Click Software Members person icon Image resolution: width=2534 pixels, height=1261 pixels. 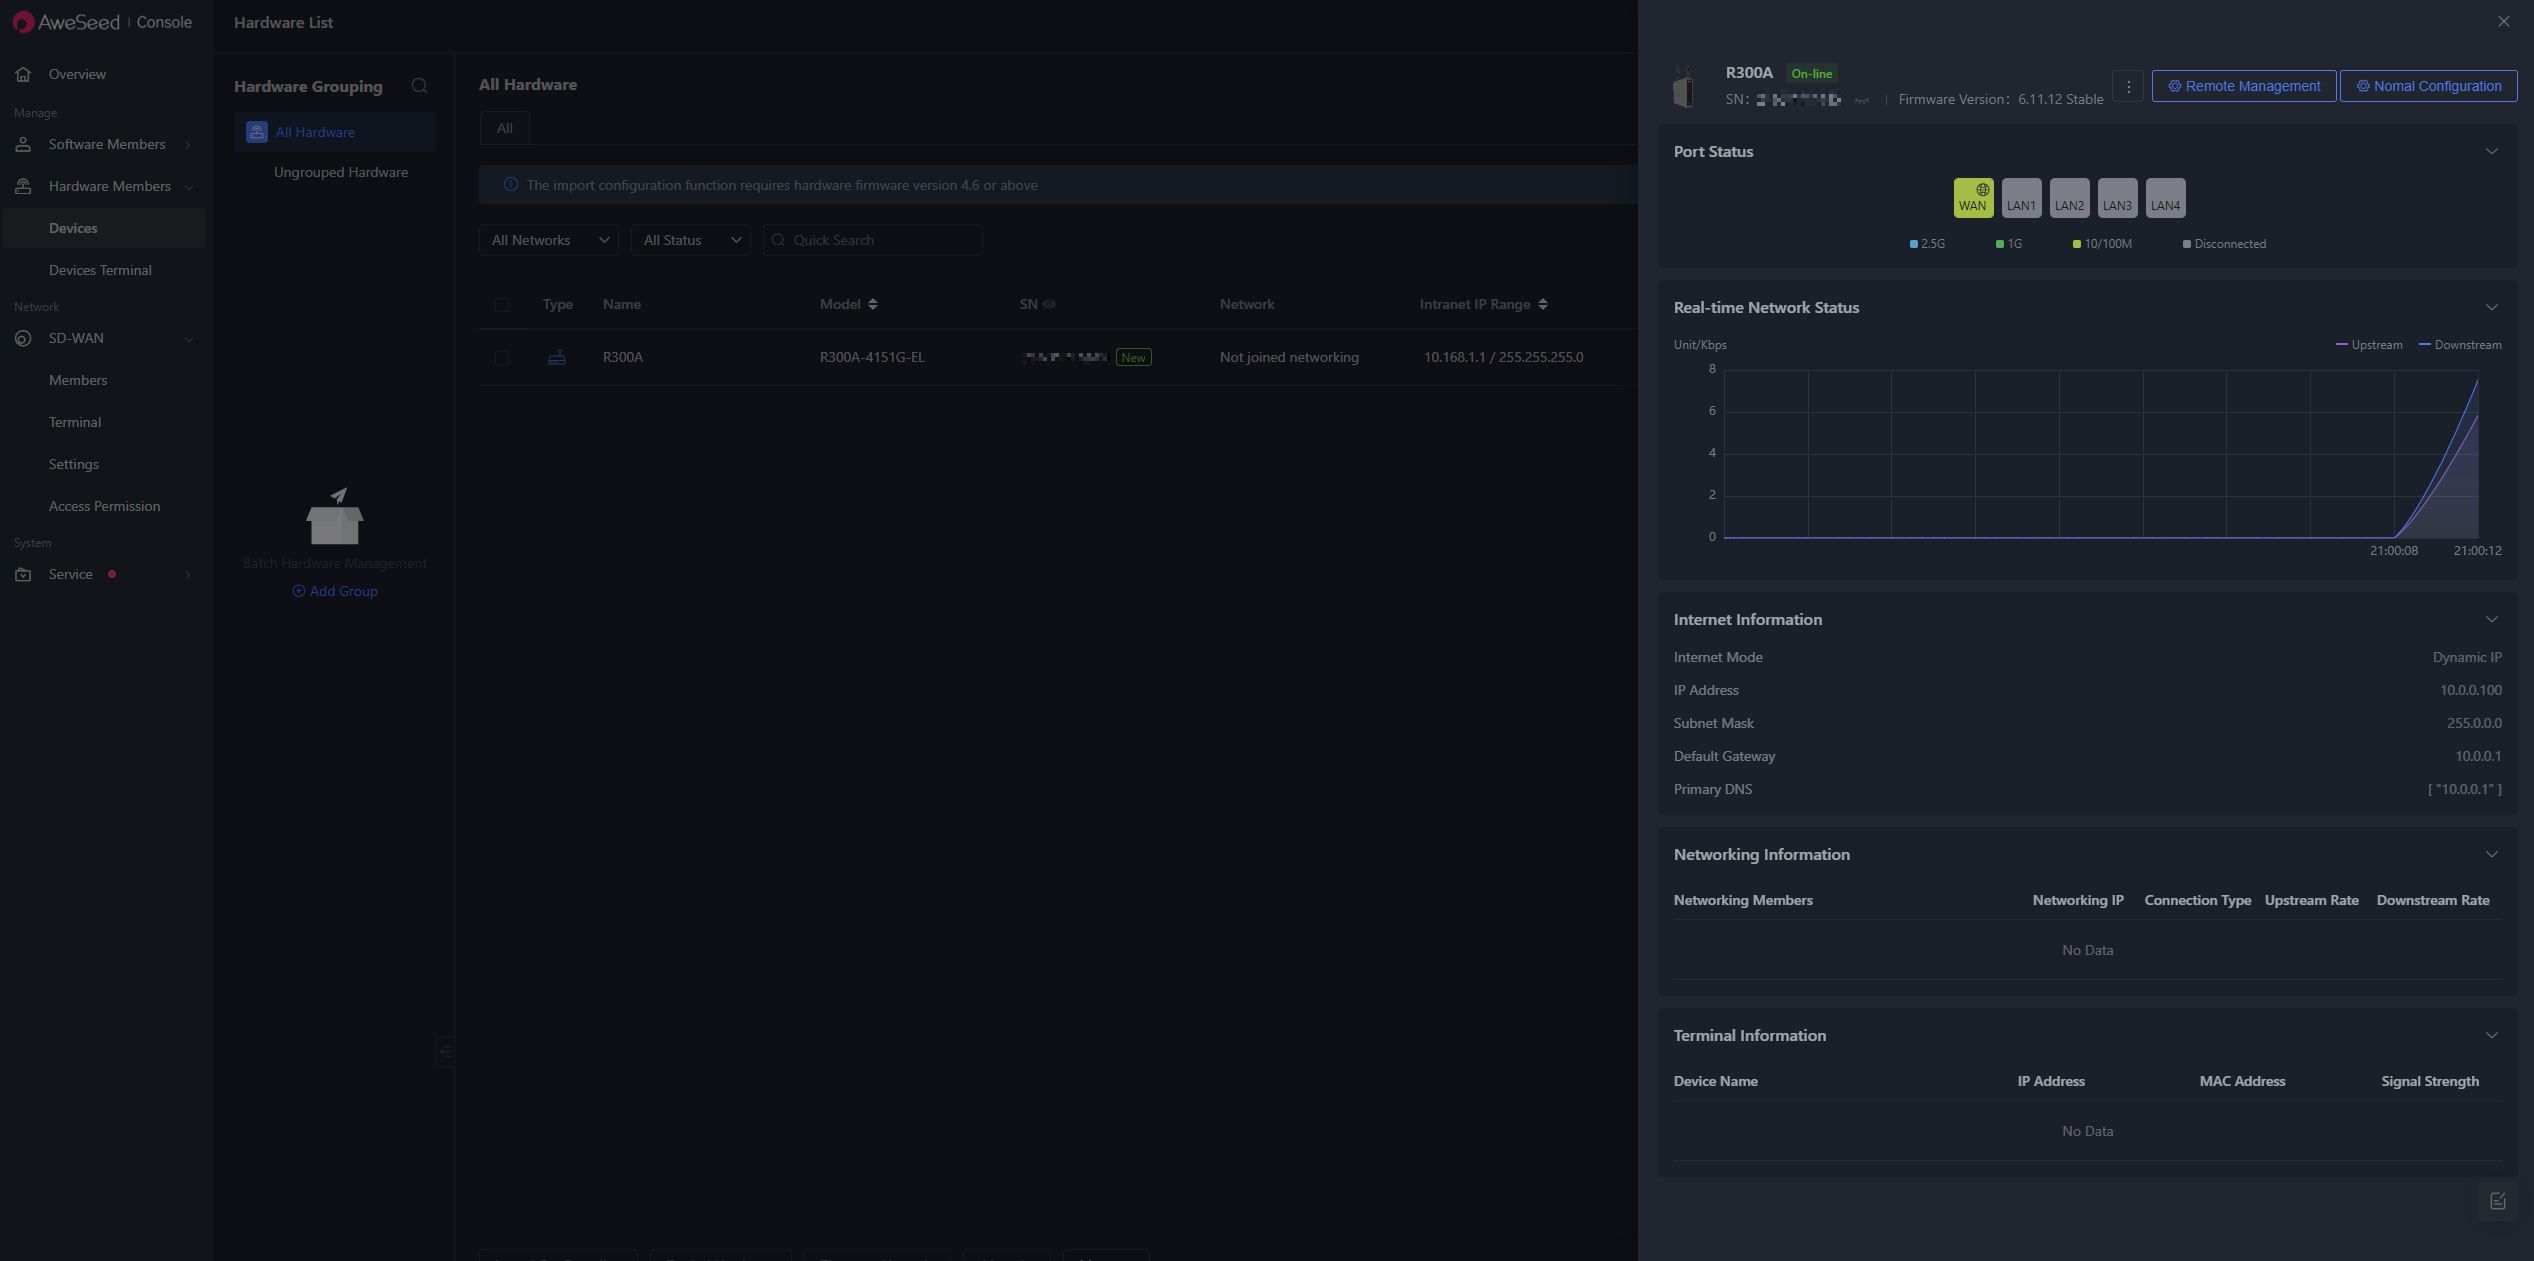(23, 144)
